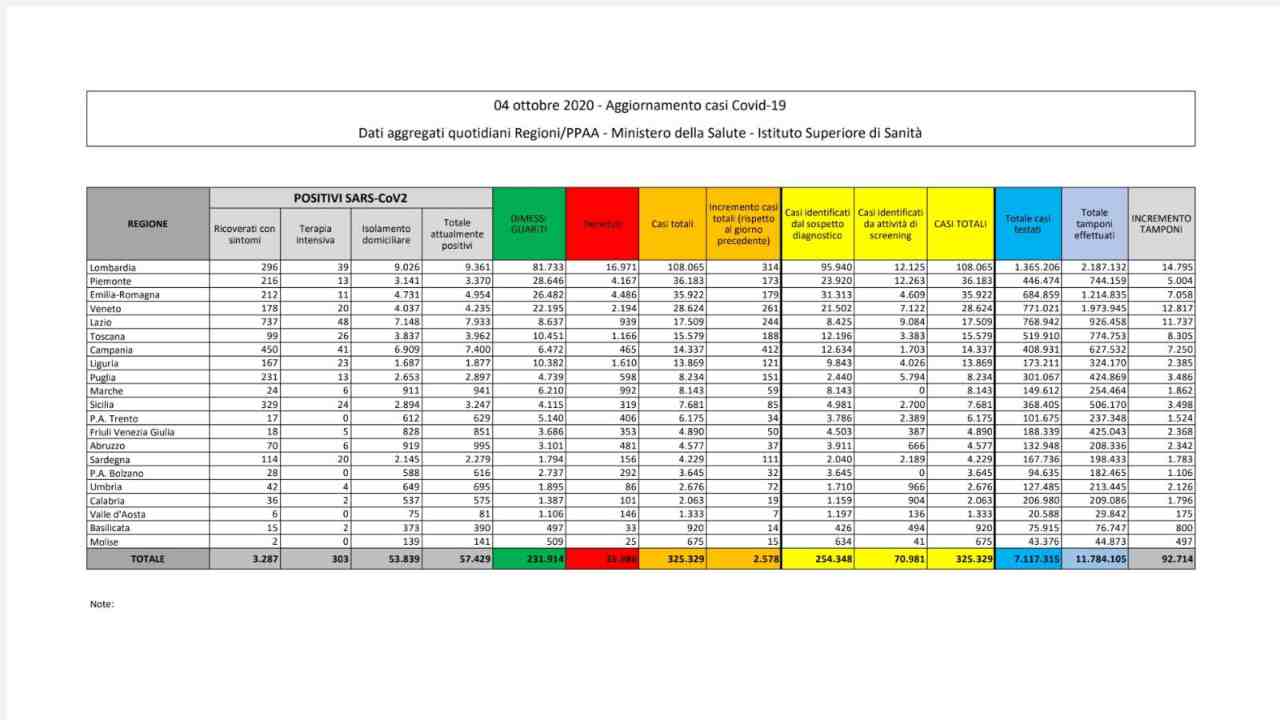
Task: Select the 'INCREMENTO TAMPONI' header
Action: (x=1162, y=224)
